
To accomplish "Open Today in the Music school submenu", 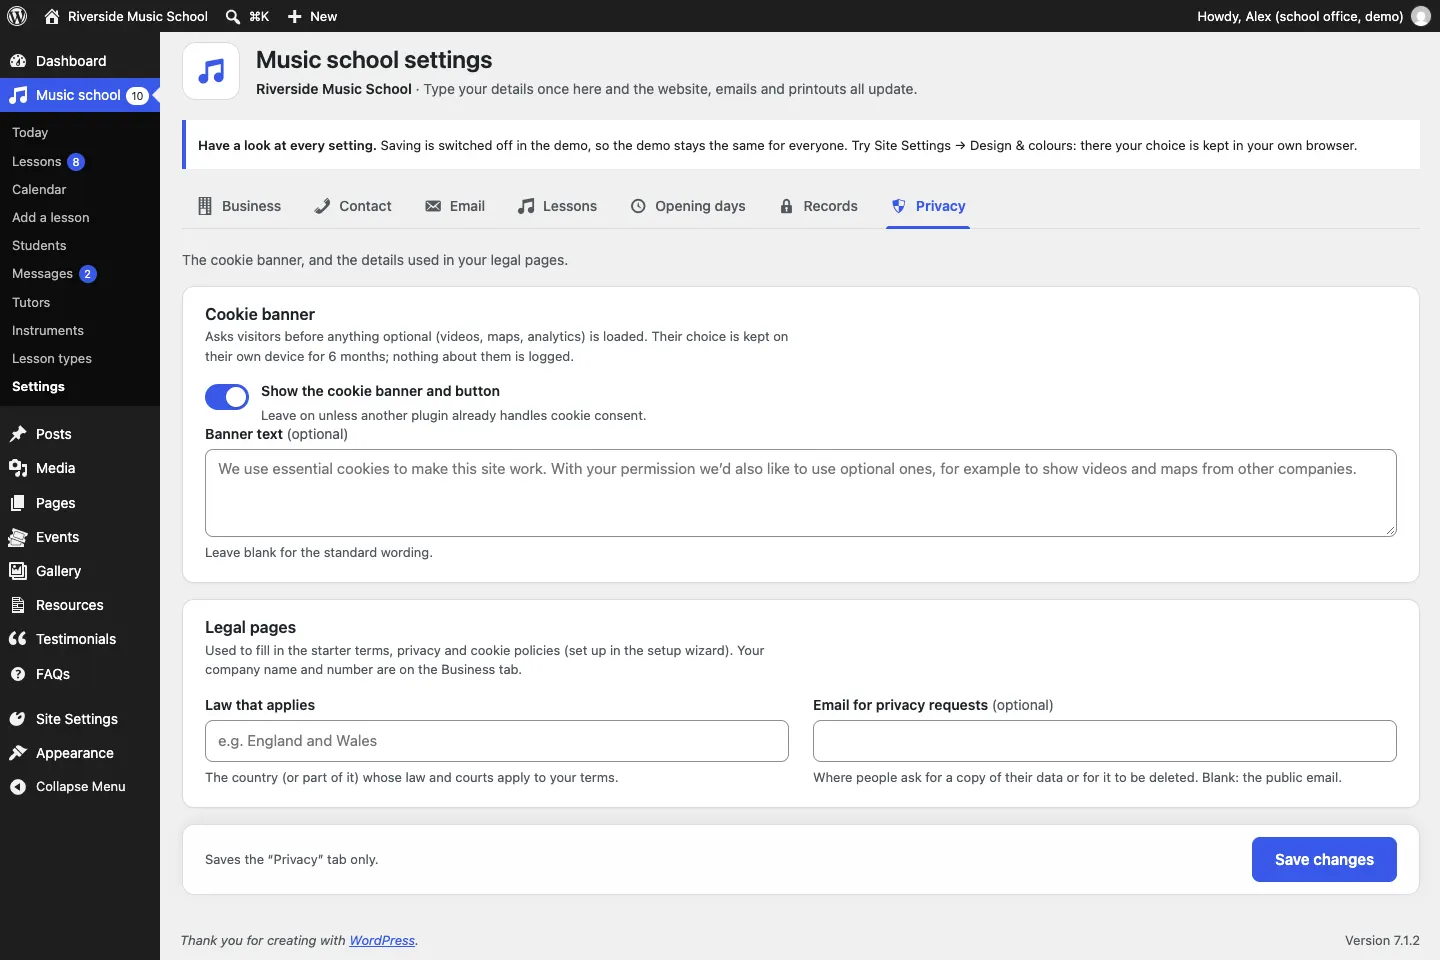I will click(x=80, y=133).
